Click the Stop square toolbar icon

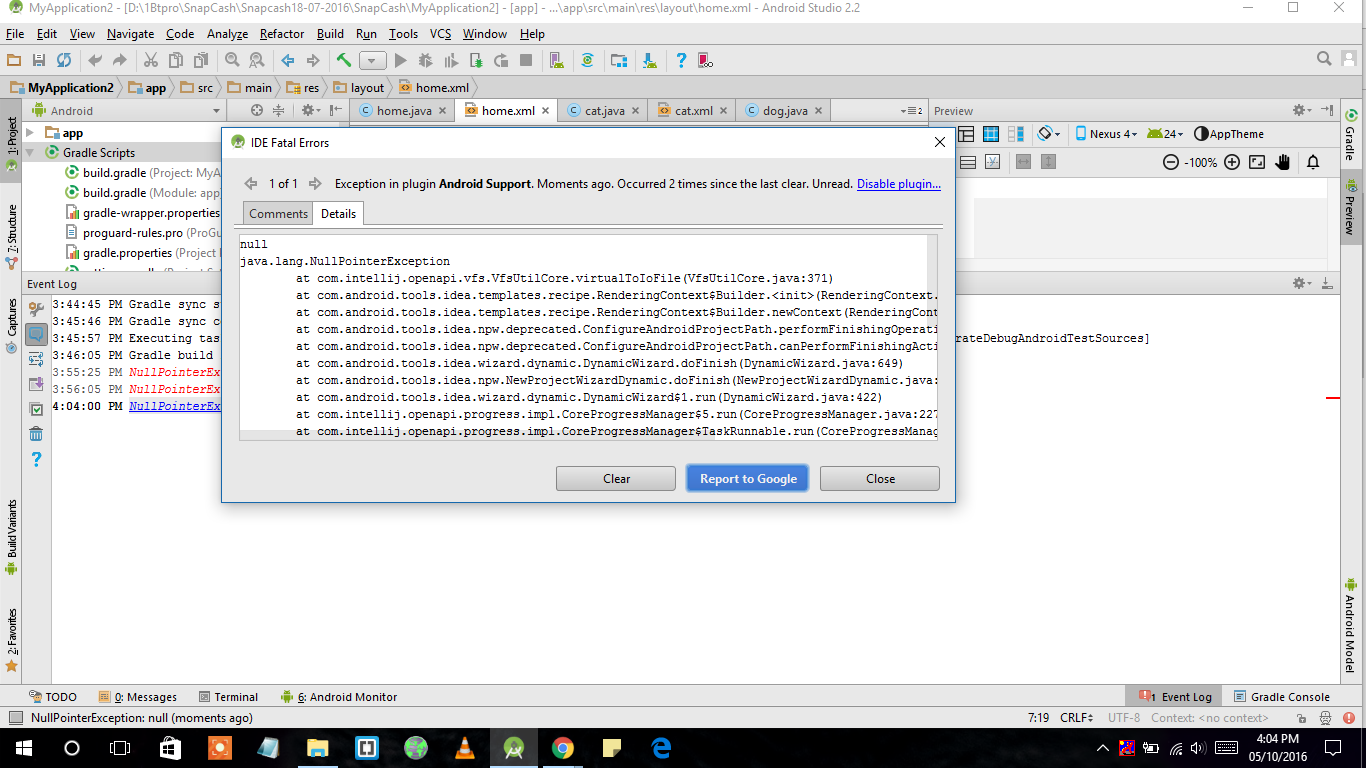(526, 60)
